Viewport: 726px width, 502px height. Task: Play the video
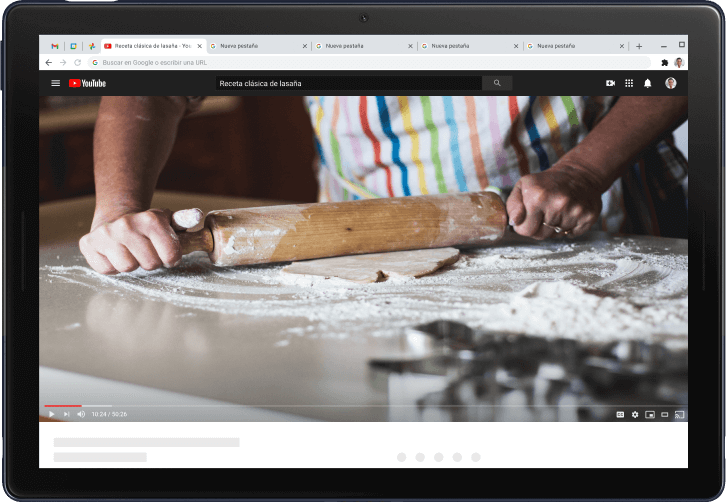tap(52, 414)
